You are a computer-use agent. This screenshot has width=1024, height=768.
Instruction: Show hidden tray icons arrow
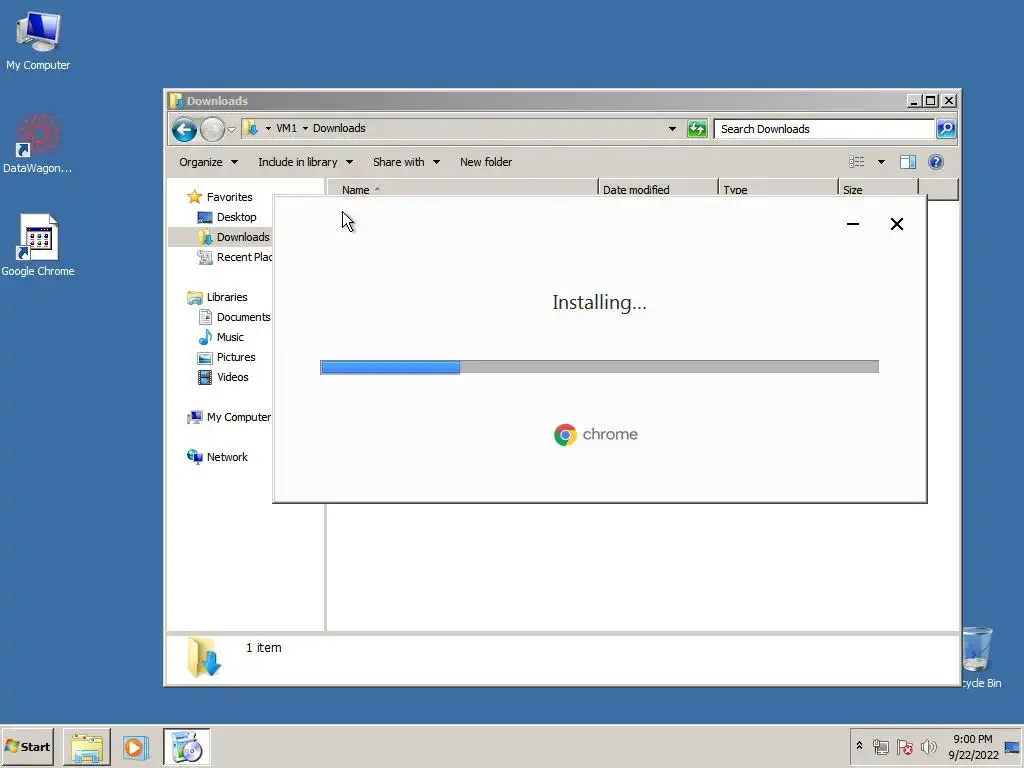click(x=859, y=746)
